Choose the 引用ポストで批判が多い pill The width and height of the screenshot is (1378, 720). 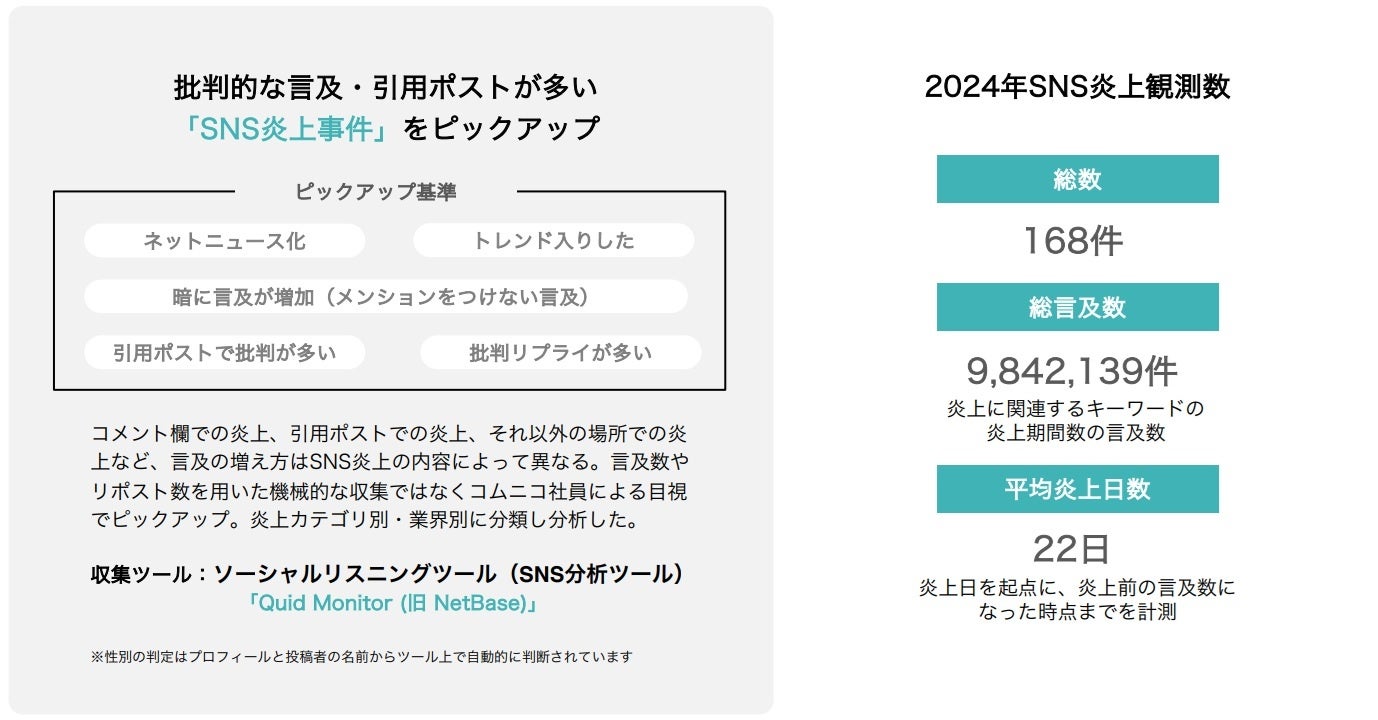(224, 352)
